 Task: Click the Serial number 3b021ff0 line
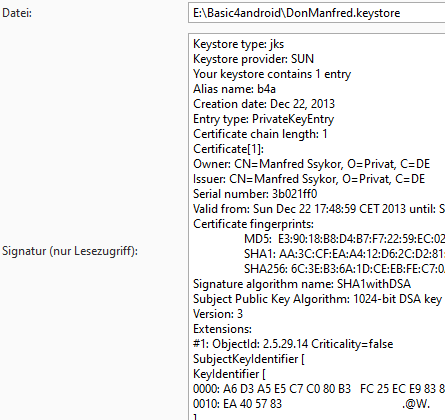pyautogui.click(x=255, y=194)
